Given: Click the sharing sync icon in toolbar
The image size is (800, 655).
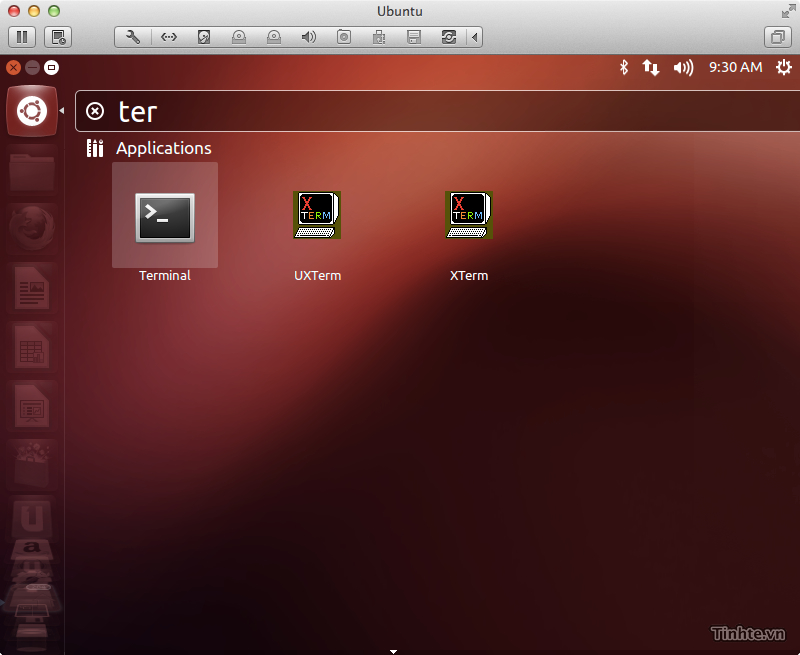Looking at the screenshot, I should (449, 37).
